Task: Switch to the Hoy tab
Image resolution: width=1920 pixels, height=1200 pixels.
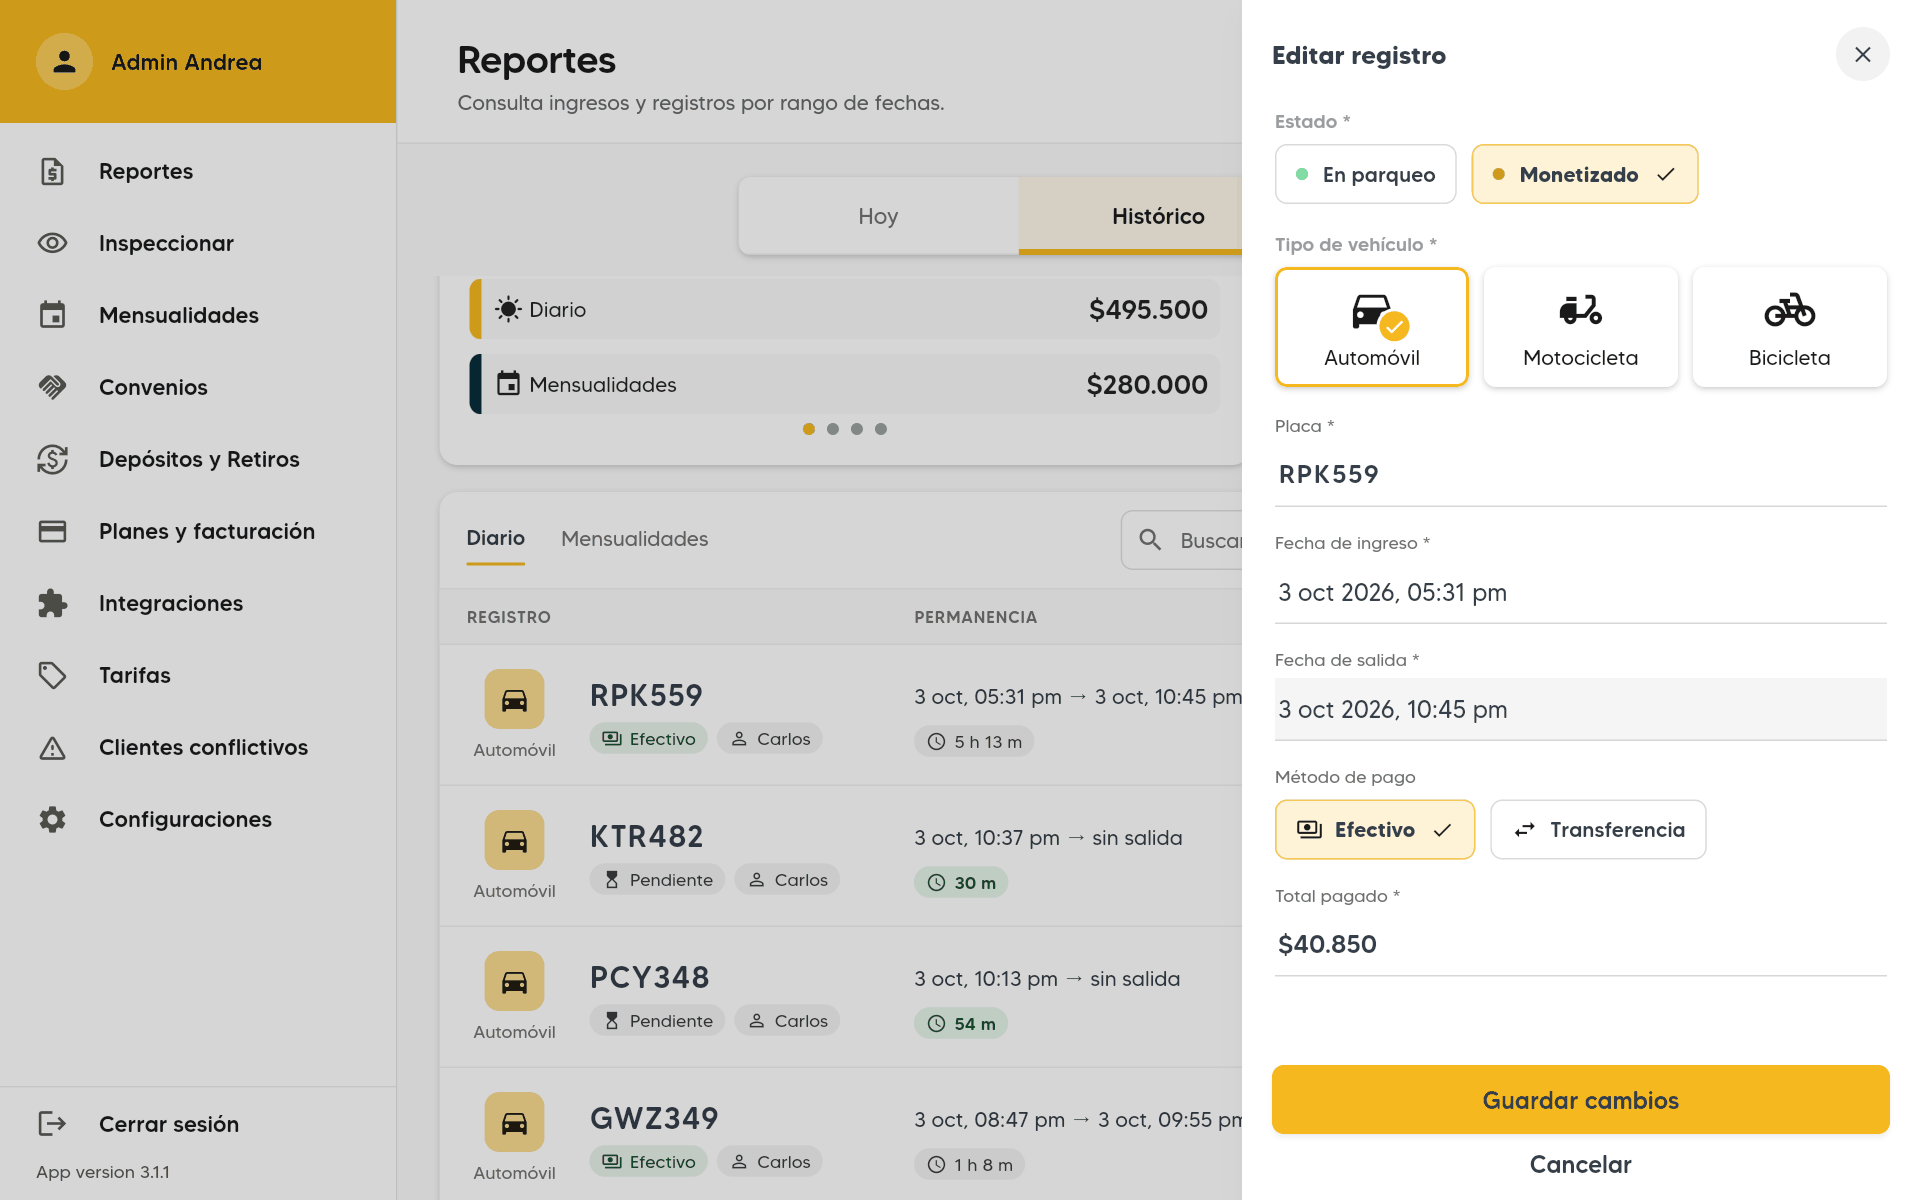Action: click(x=878, y=216)
